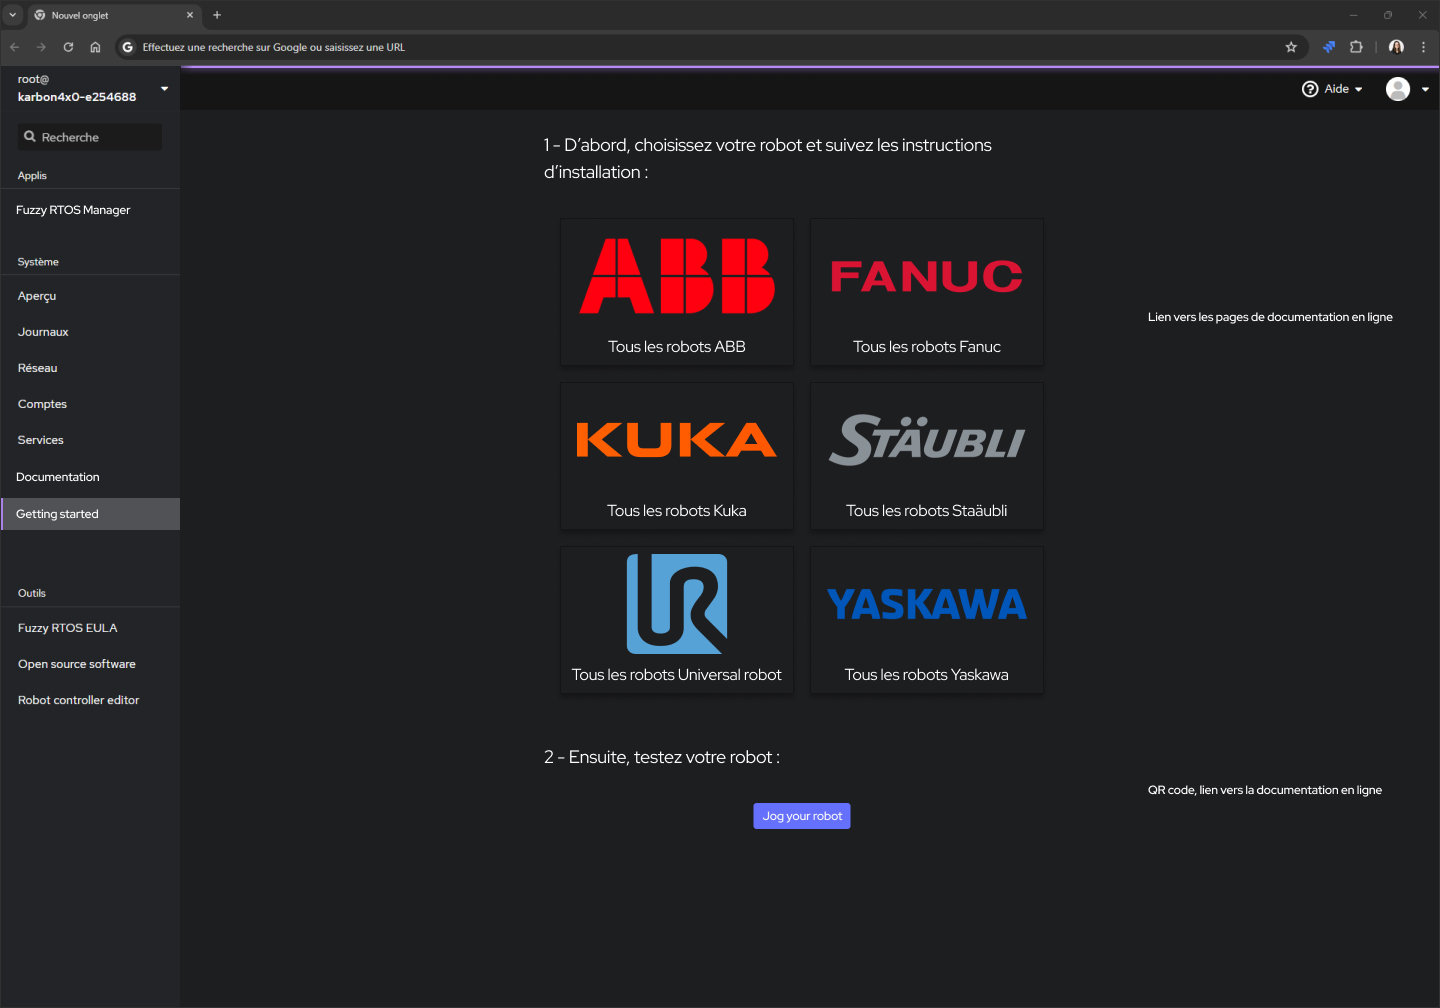Viewport: 1440px width, 1008px height.
Task: Select 'Tous les robots Yaskawa' label
Action: (x=927, y=675)
